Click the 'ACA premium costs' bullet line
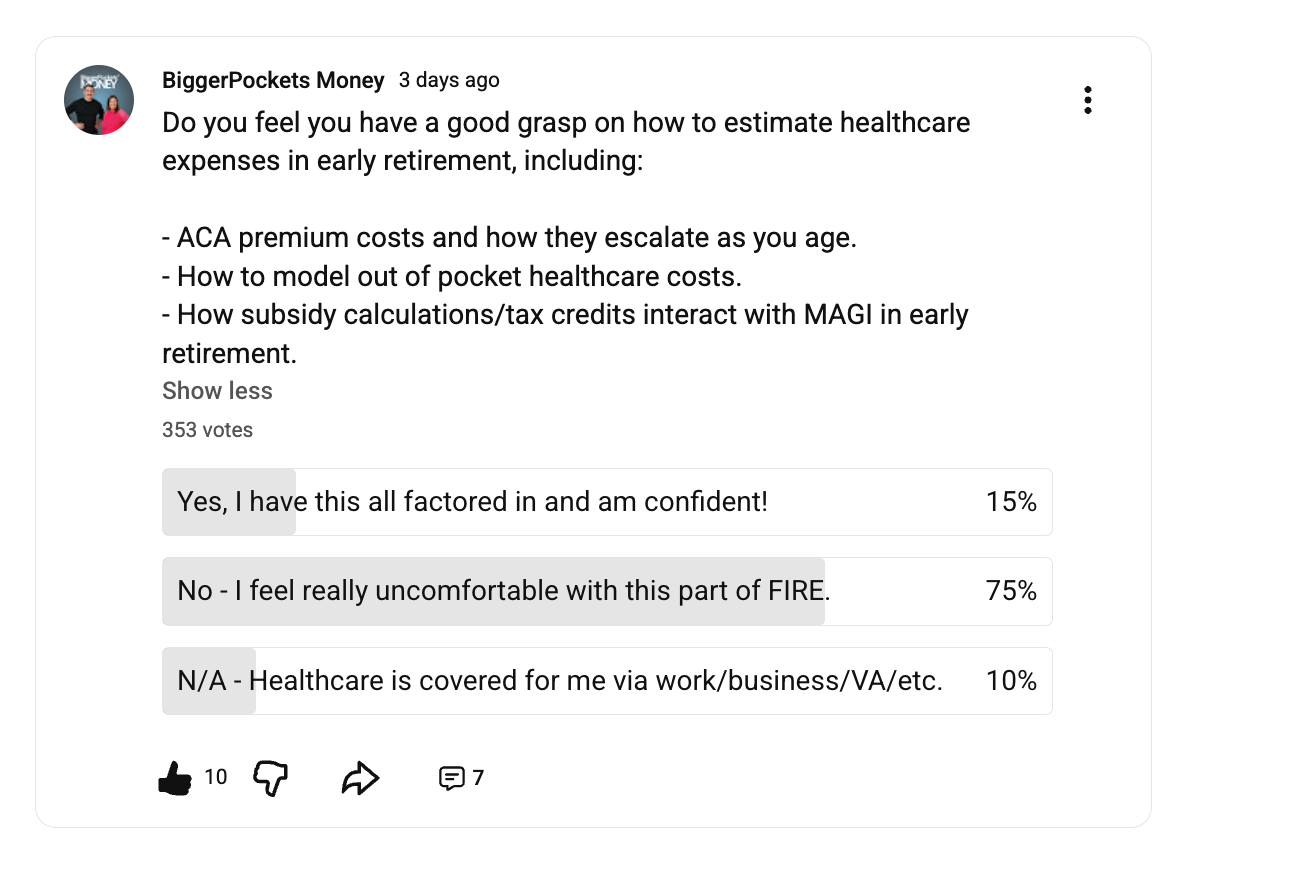Screen dimensions: 1294x869 click(509, 238)
